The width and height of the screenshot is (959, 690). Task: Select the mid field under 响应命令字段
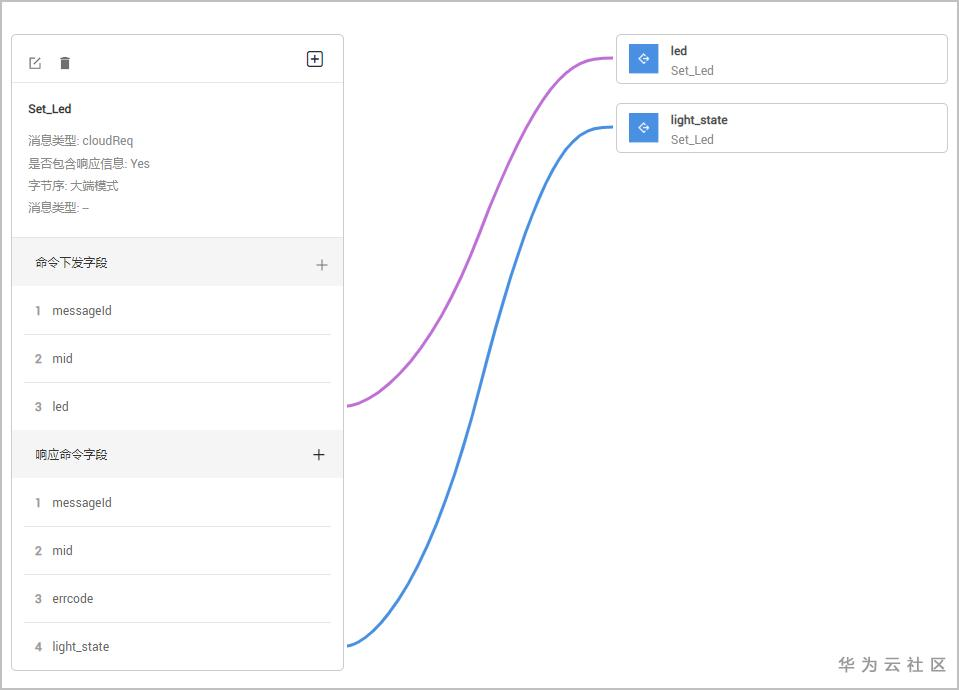click(62, 551)
